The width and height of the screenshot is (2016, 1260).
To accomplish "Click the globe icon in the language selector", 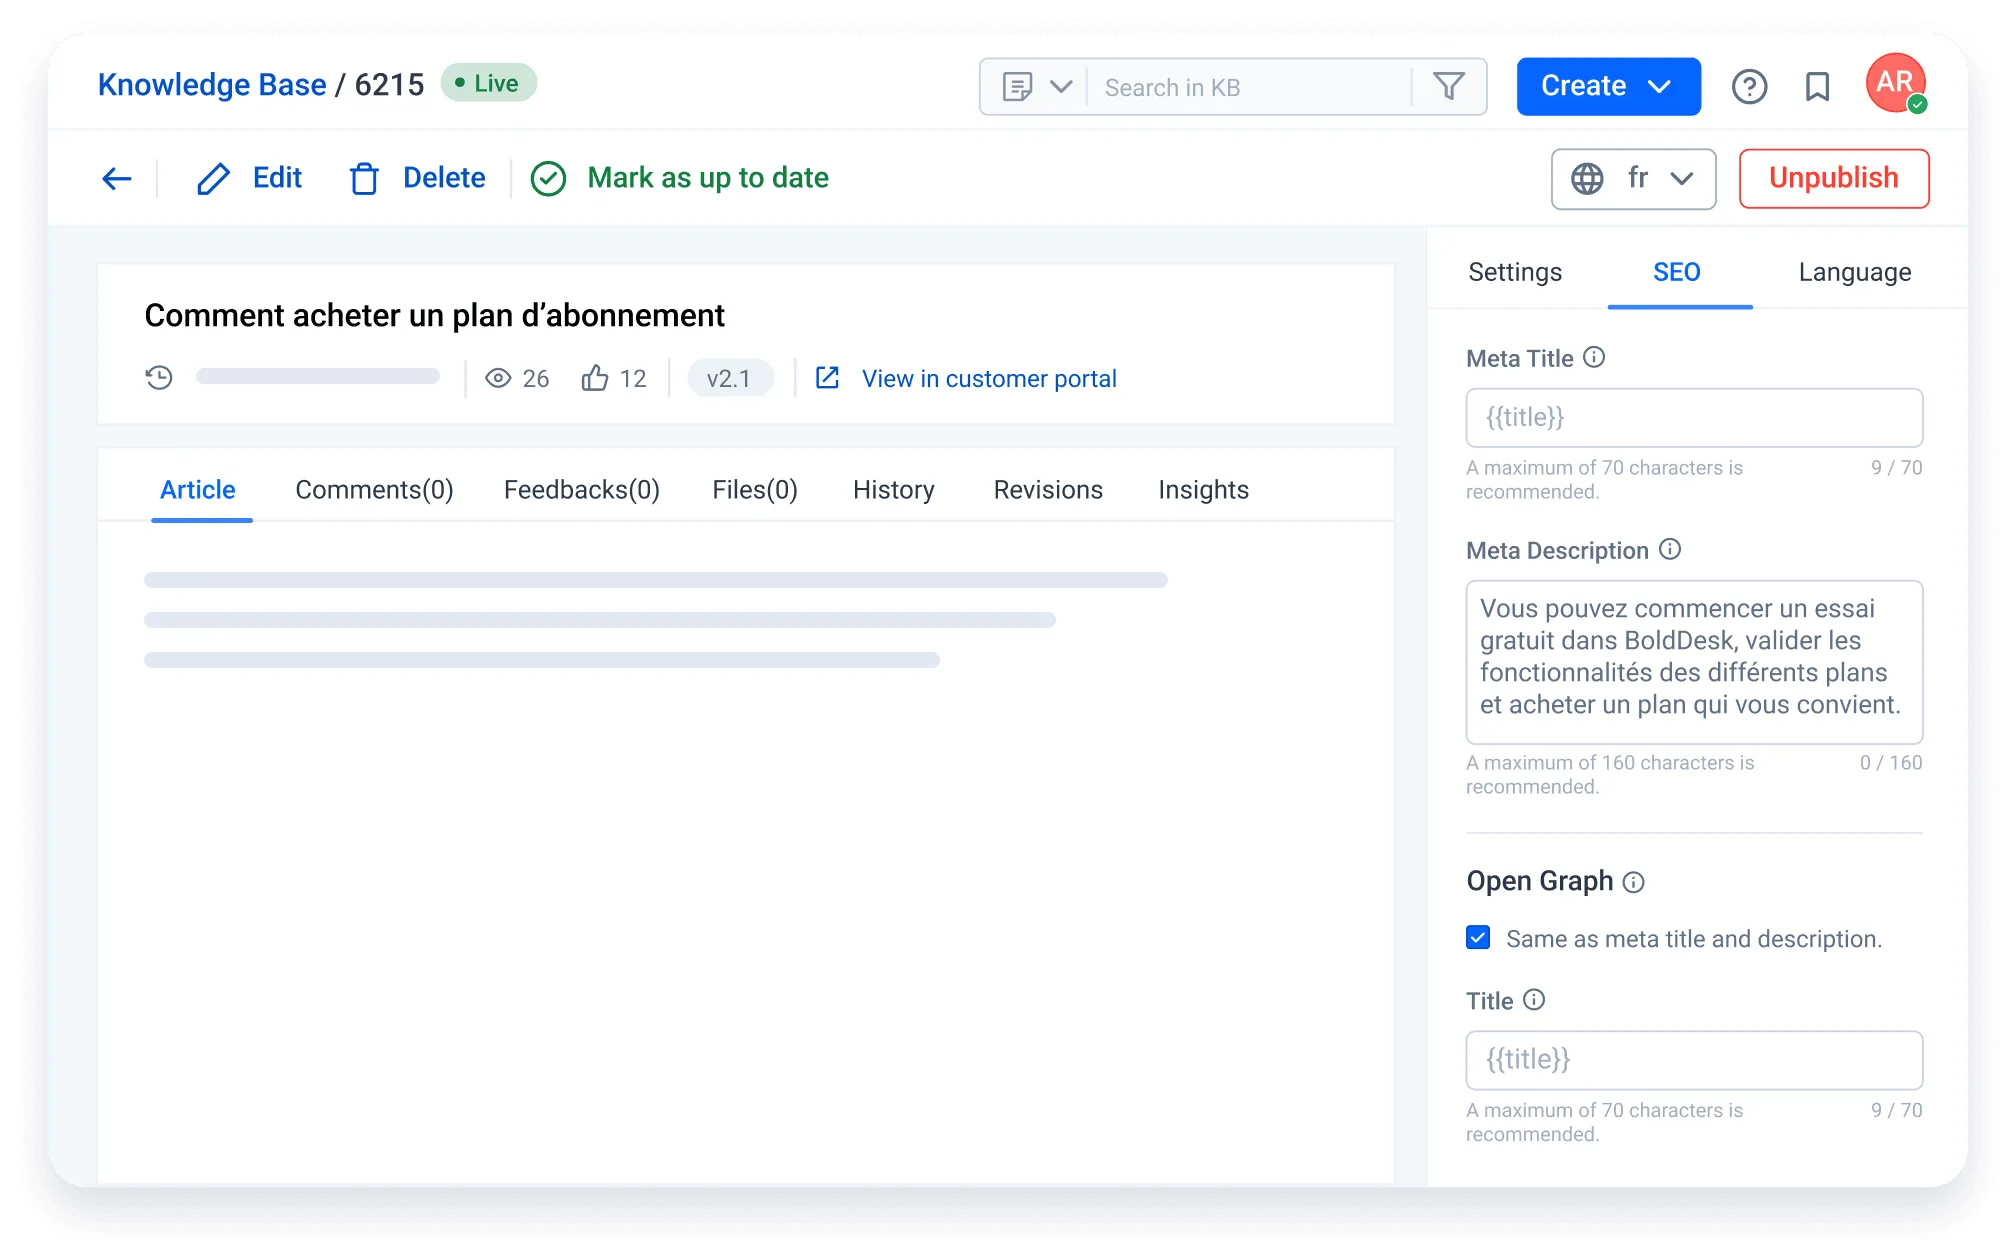I will pos(1590,179).
